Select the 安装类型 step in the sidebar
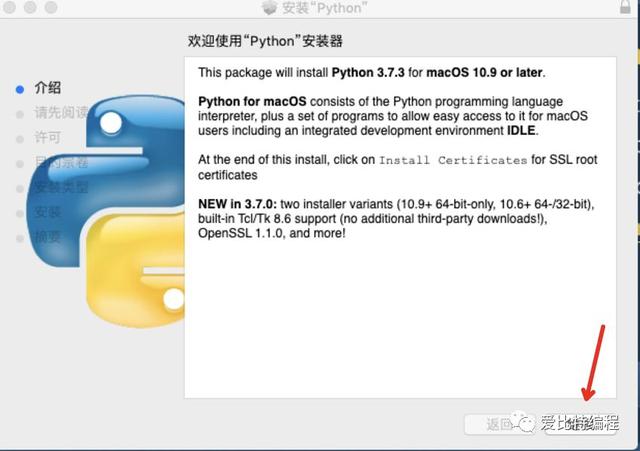This screenshot has height=451, width=640. point(61,187)
